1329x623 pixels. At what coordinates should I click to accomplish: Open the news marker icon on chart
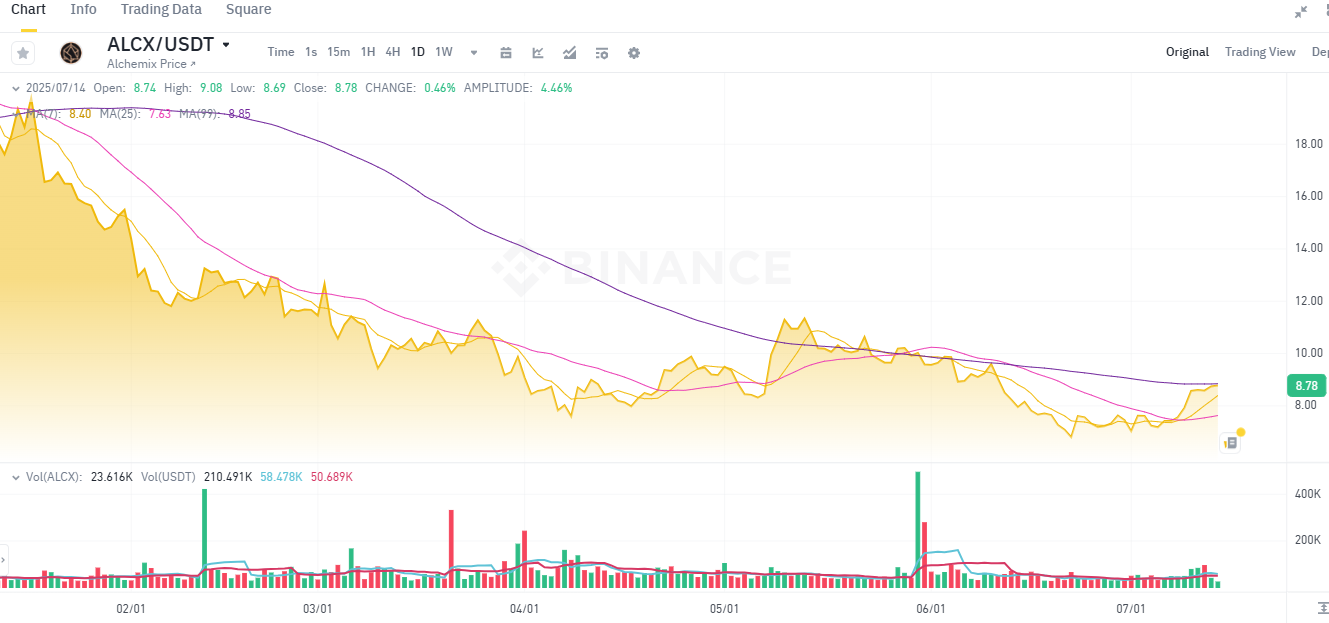coord(1230,442)
